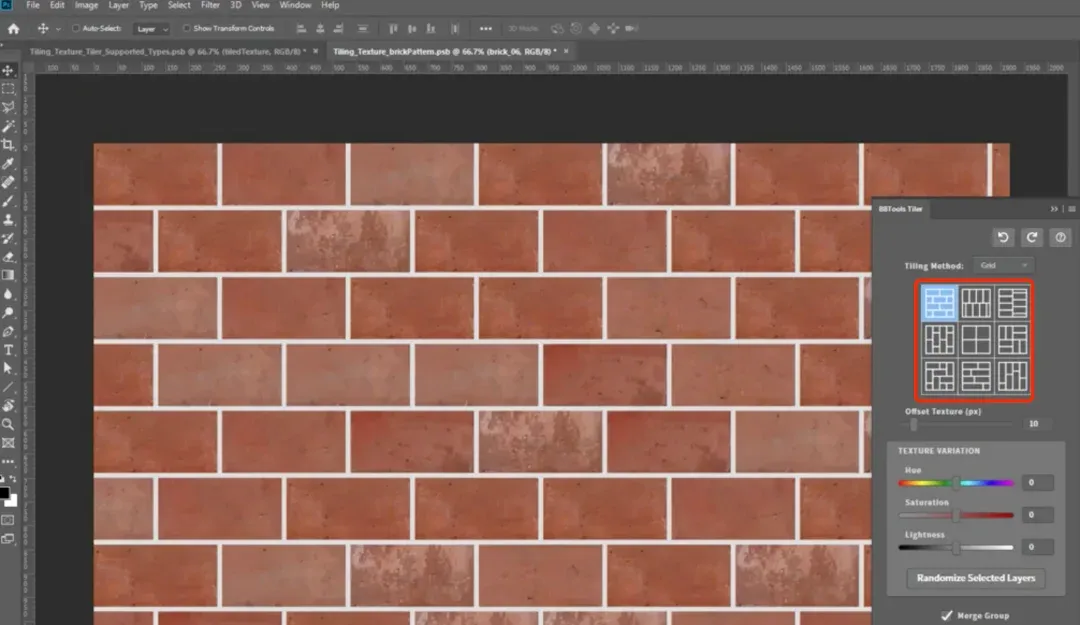The image size is (1080, 625).
Task: Choose the running bond brick tiling pattern
Action: pyautogui.click(x=939, y=303)
